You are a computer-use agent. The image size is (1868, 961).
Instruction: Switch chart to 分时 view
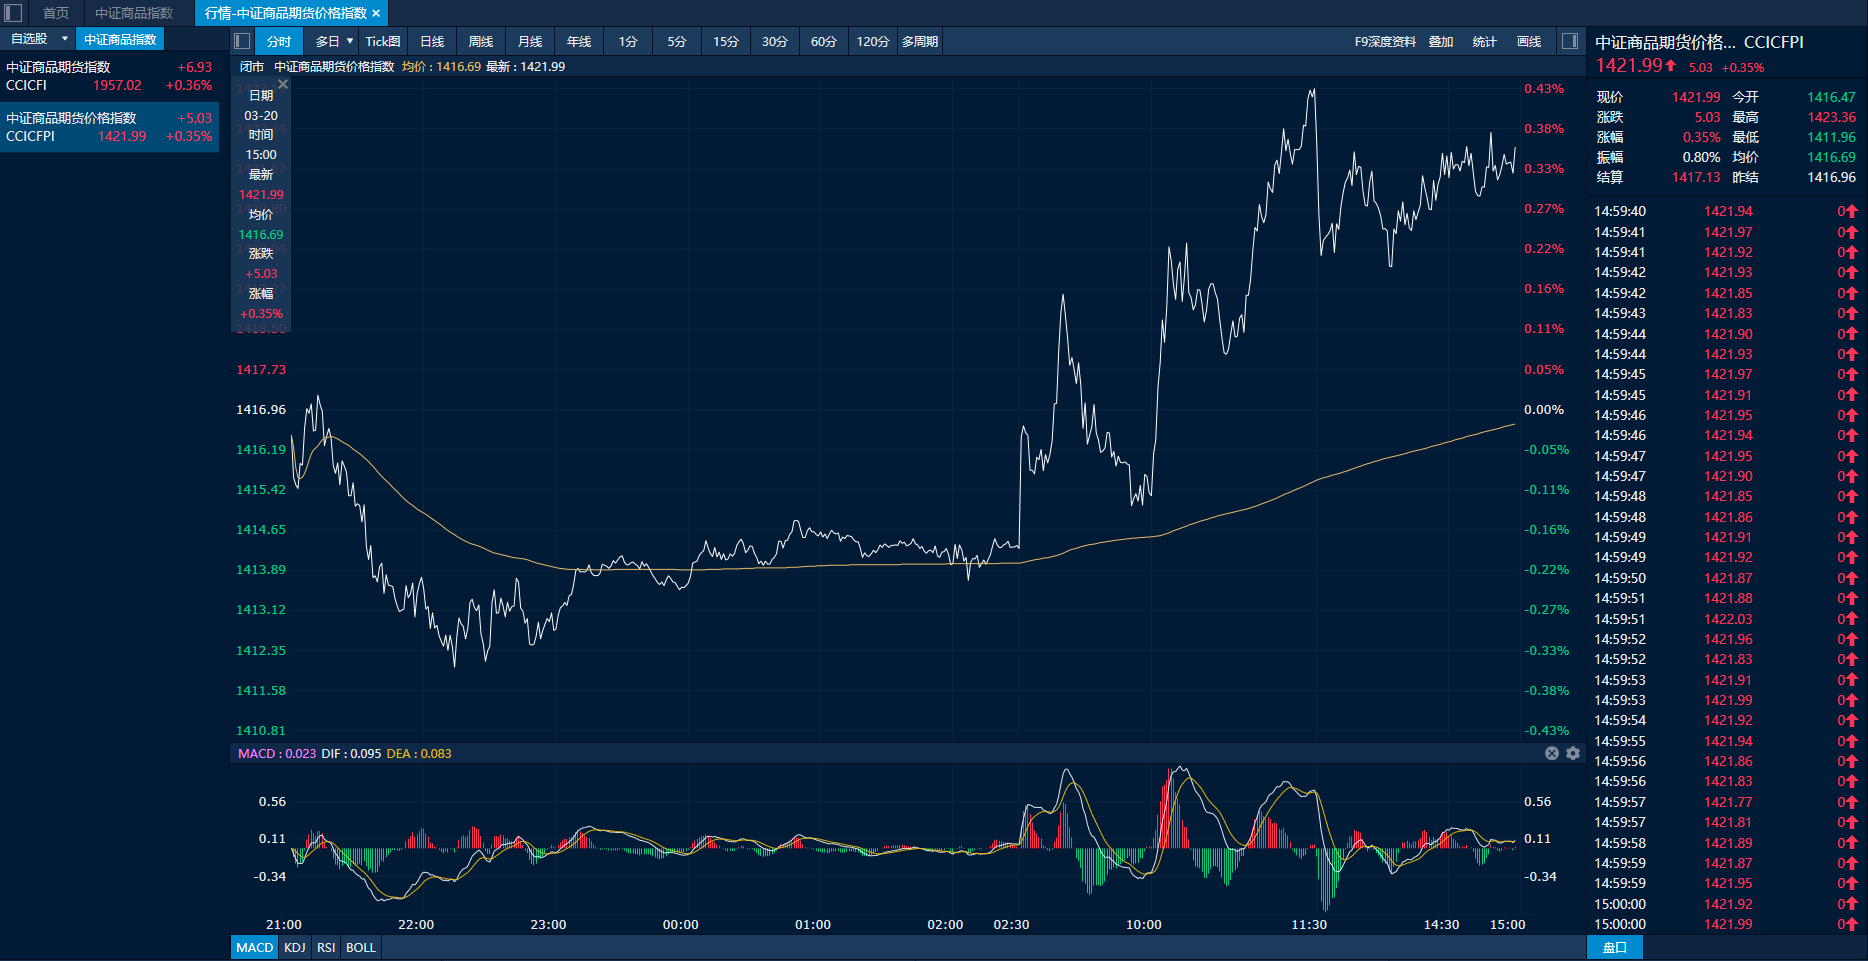(279, 41)
